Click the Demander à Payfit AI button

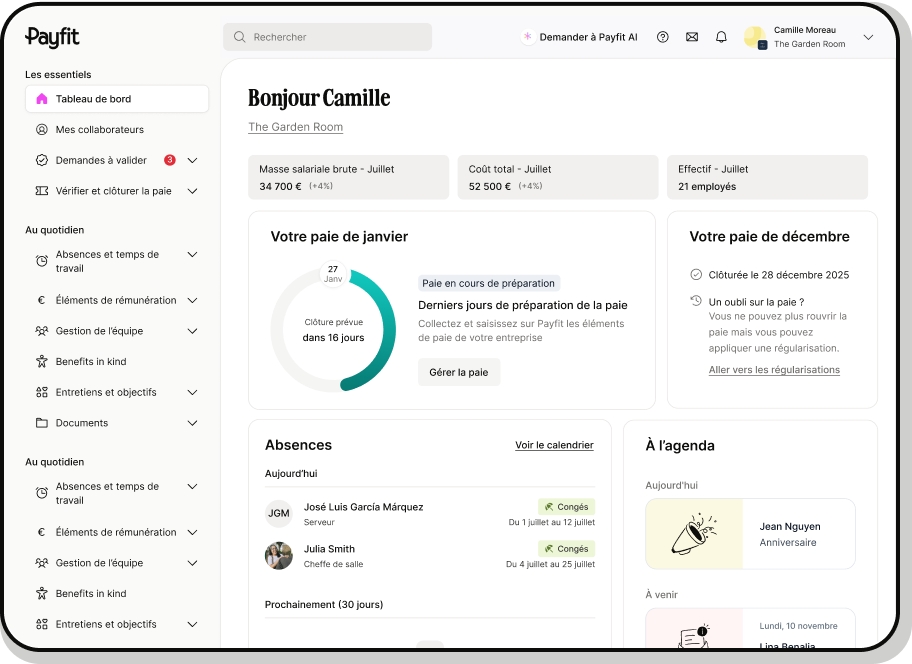coord(580,37)
